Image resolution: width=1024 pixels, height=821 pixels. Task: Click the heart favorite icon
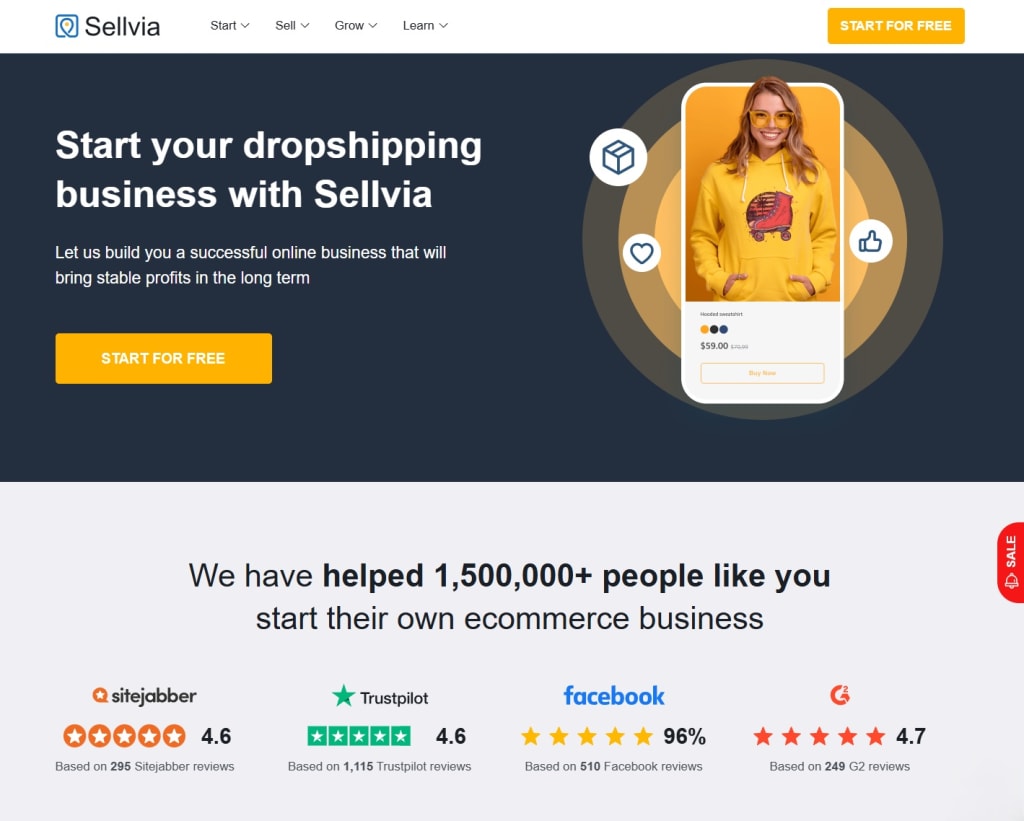641,253
